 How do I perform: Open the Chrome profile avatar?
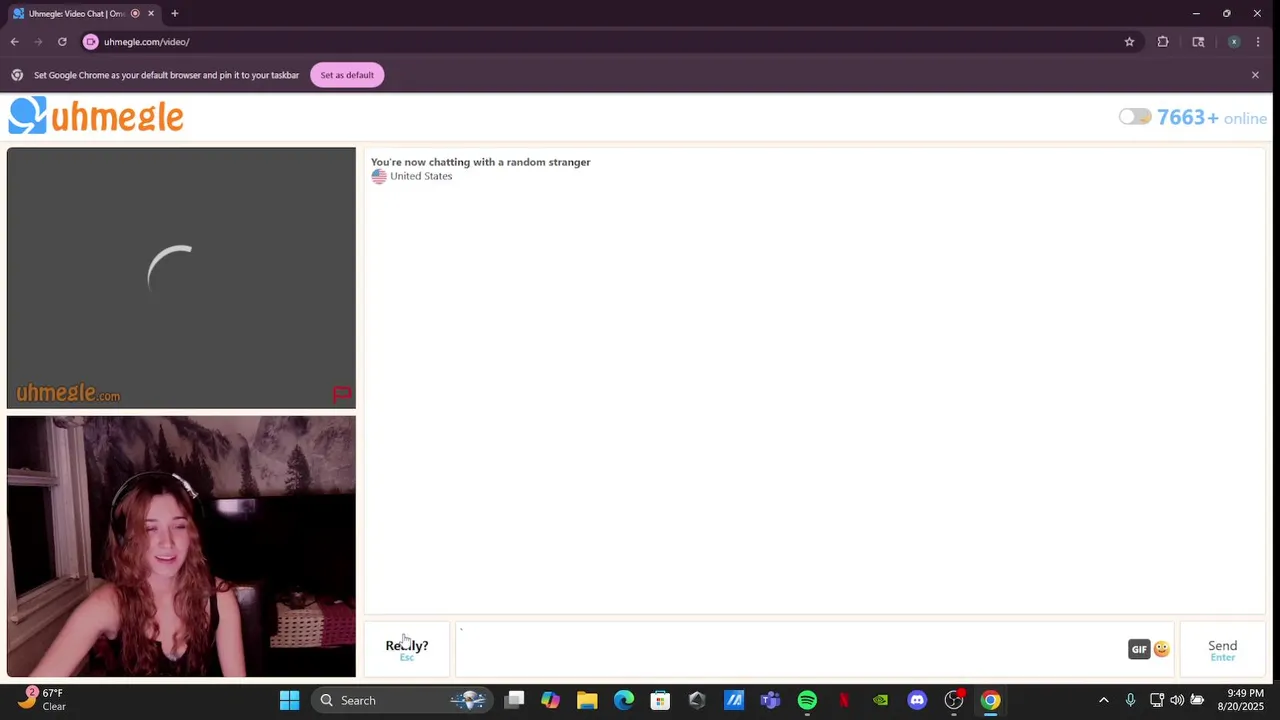click(x=1234, y=42)
